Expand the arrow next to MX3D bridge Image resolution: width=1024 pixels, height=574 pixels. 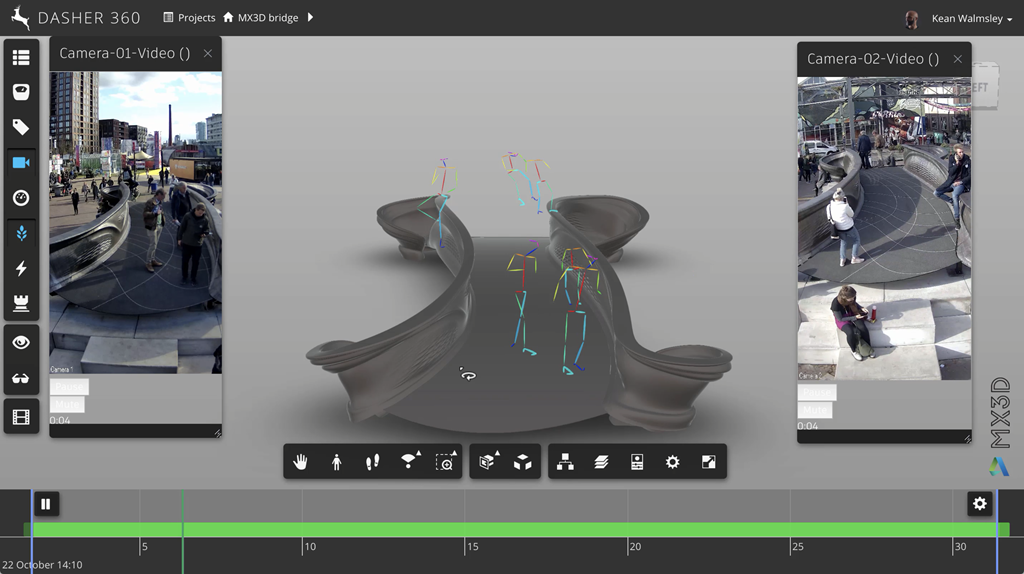[310, 18]
